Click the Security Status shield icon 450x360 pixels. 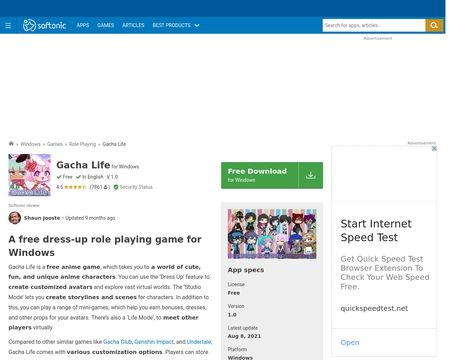pos(116,187)
